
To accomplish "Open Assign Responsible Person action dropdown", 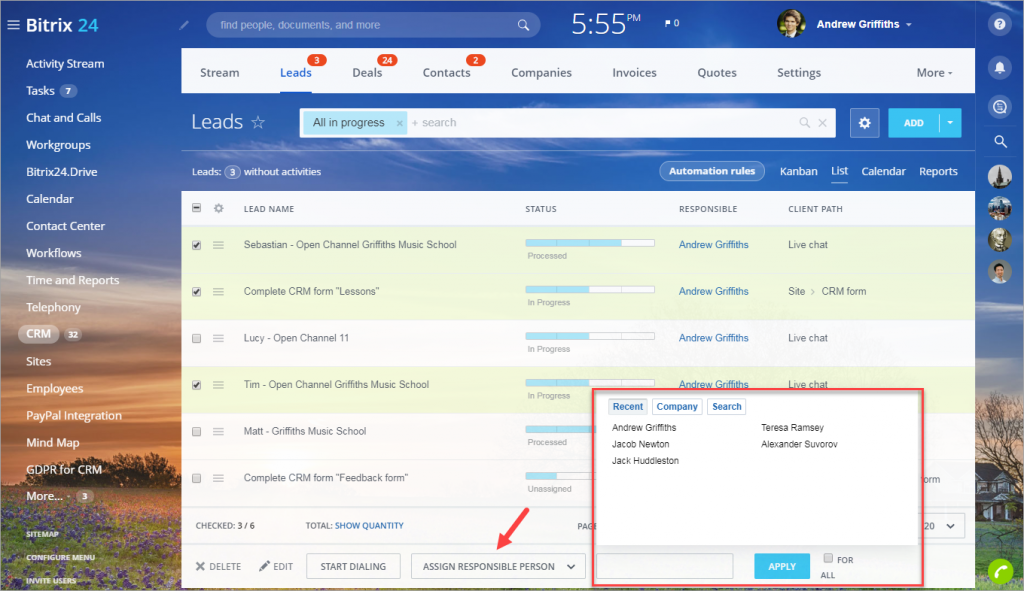I will 498,566.
